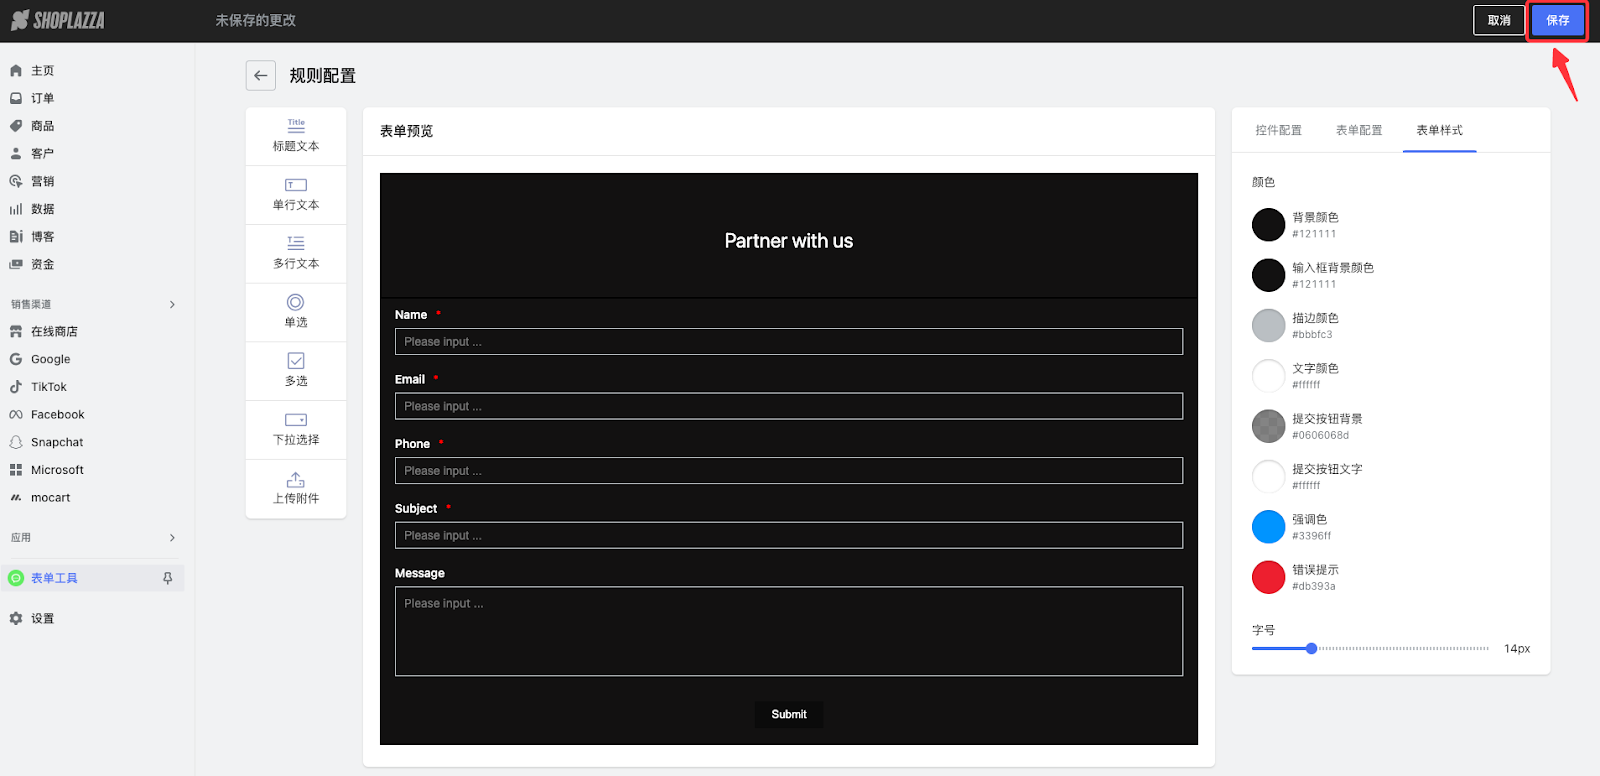Open the 背景颜色 black color swatch
This screenshot has width=1600, height=776.
tap(1268, 225)
